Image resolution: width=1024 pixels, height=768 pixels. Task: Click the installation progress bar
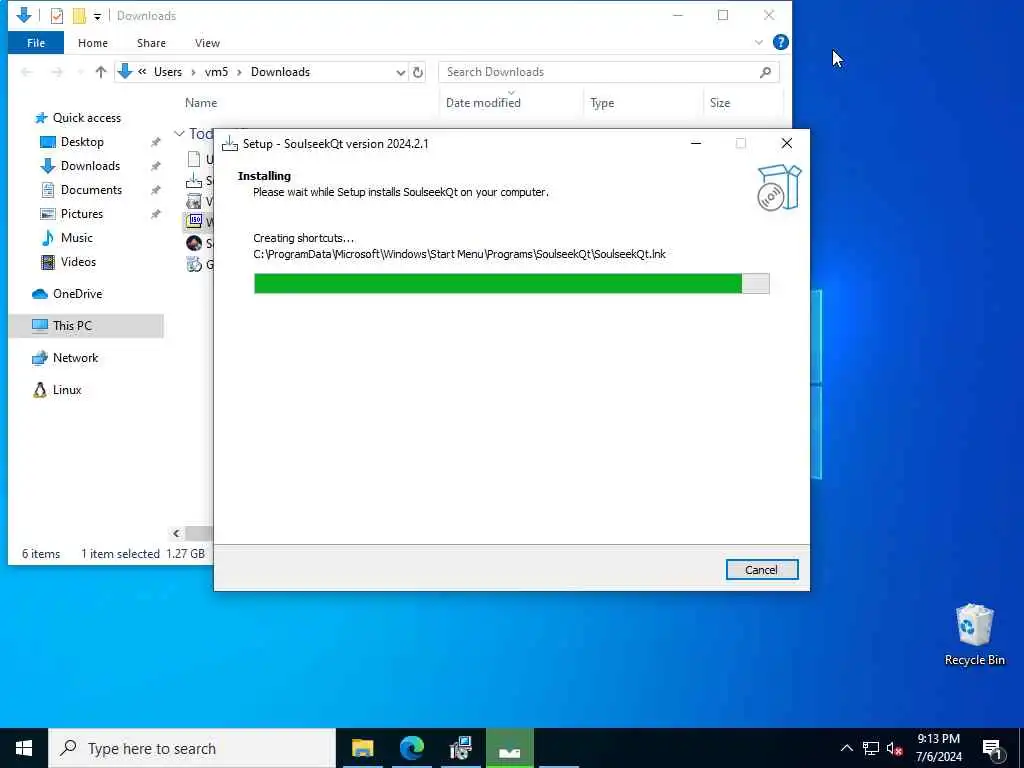click(x=511, y=283)
